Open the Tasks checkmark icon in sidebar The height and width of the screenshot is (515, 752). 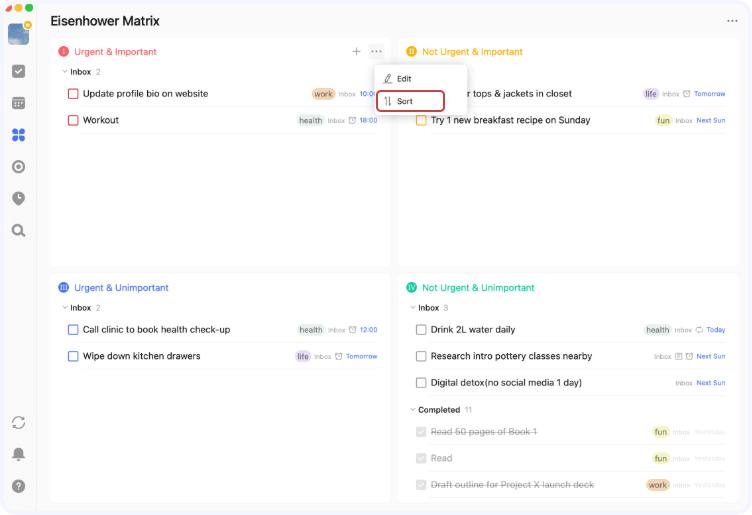(x=18, y=71)
